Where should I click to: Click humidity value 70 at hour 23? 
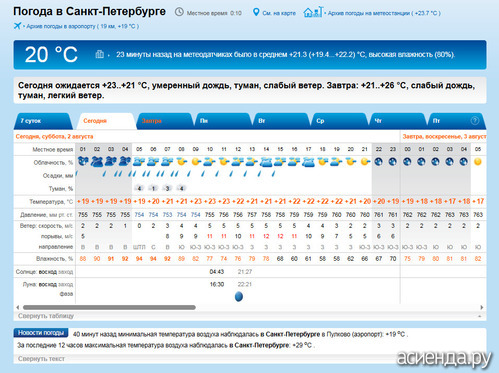click(393, 259)
